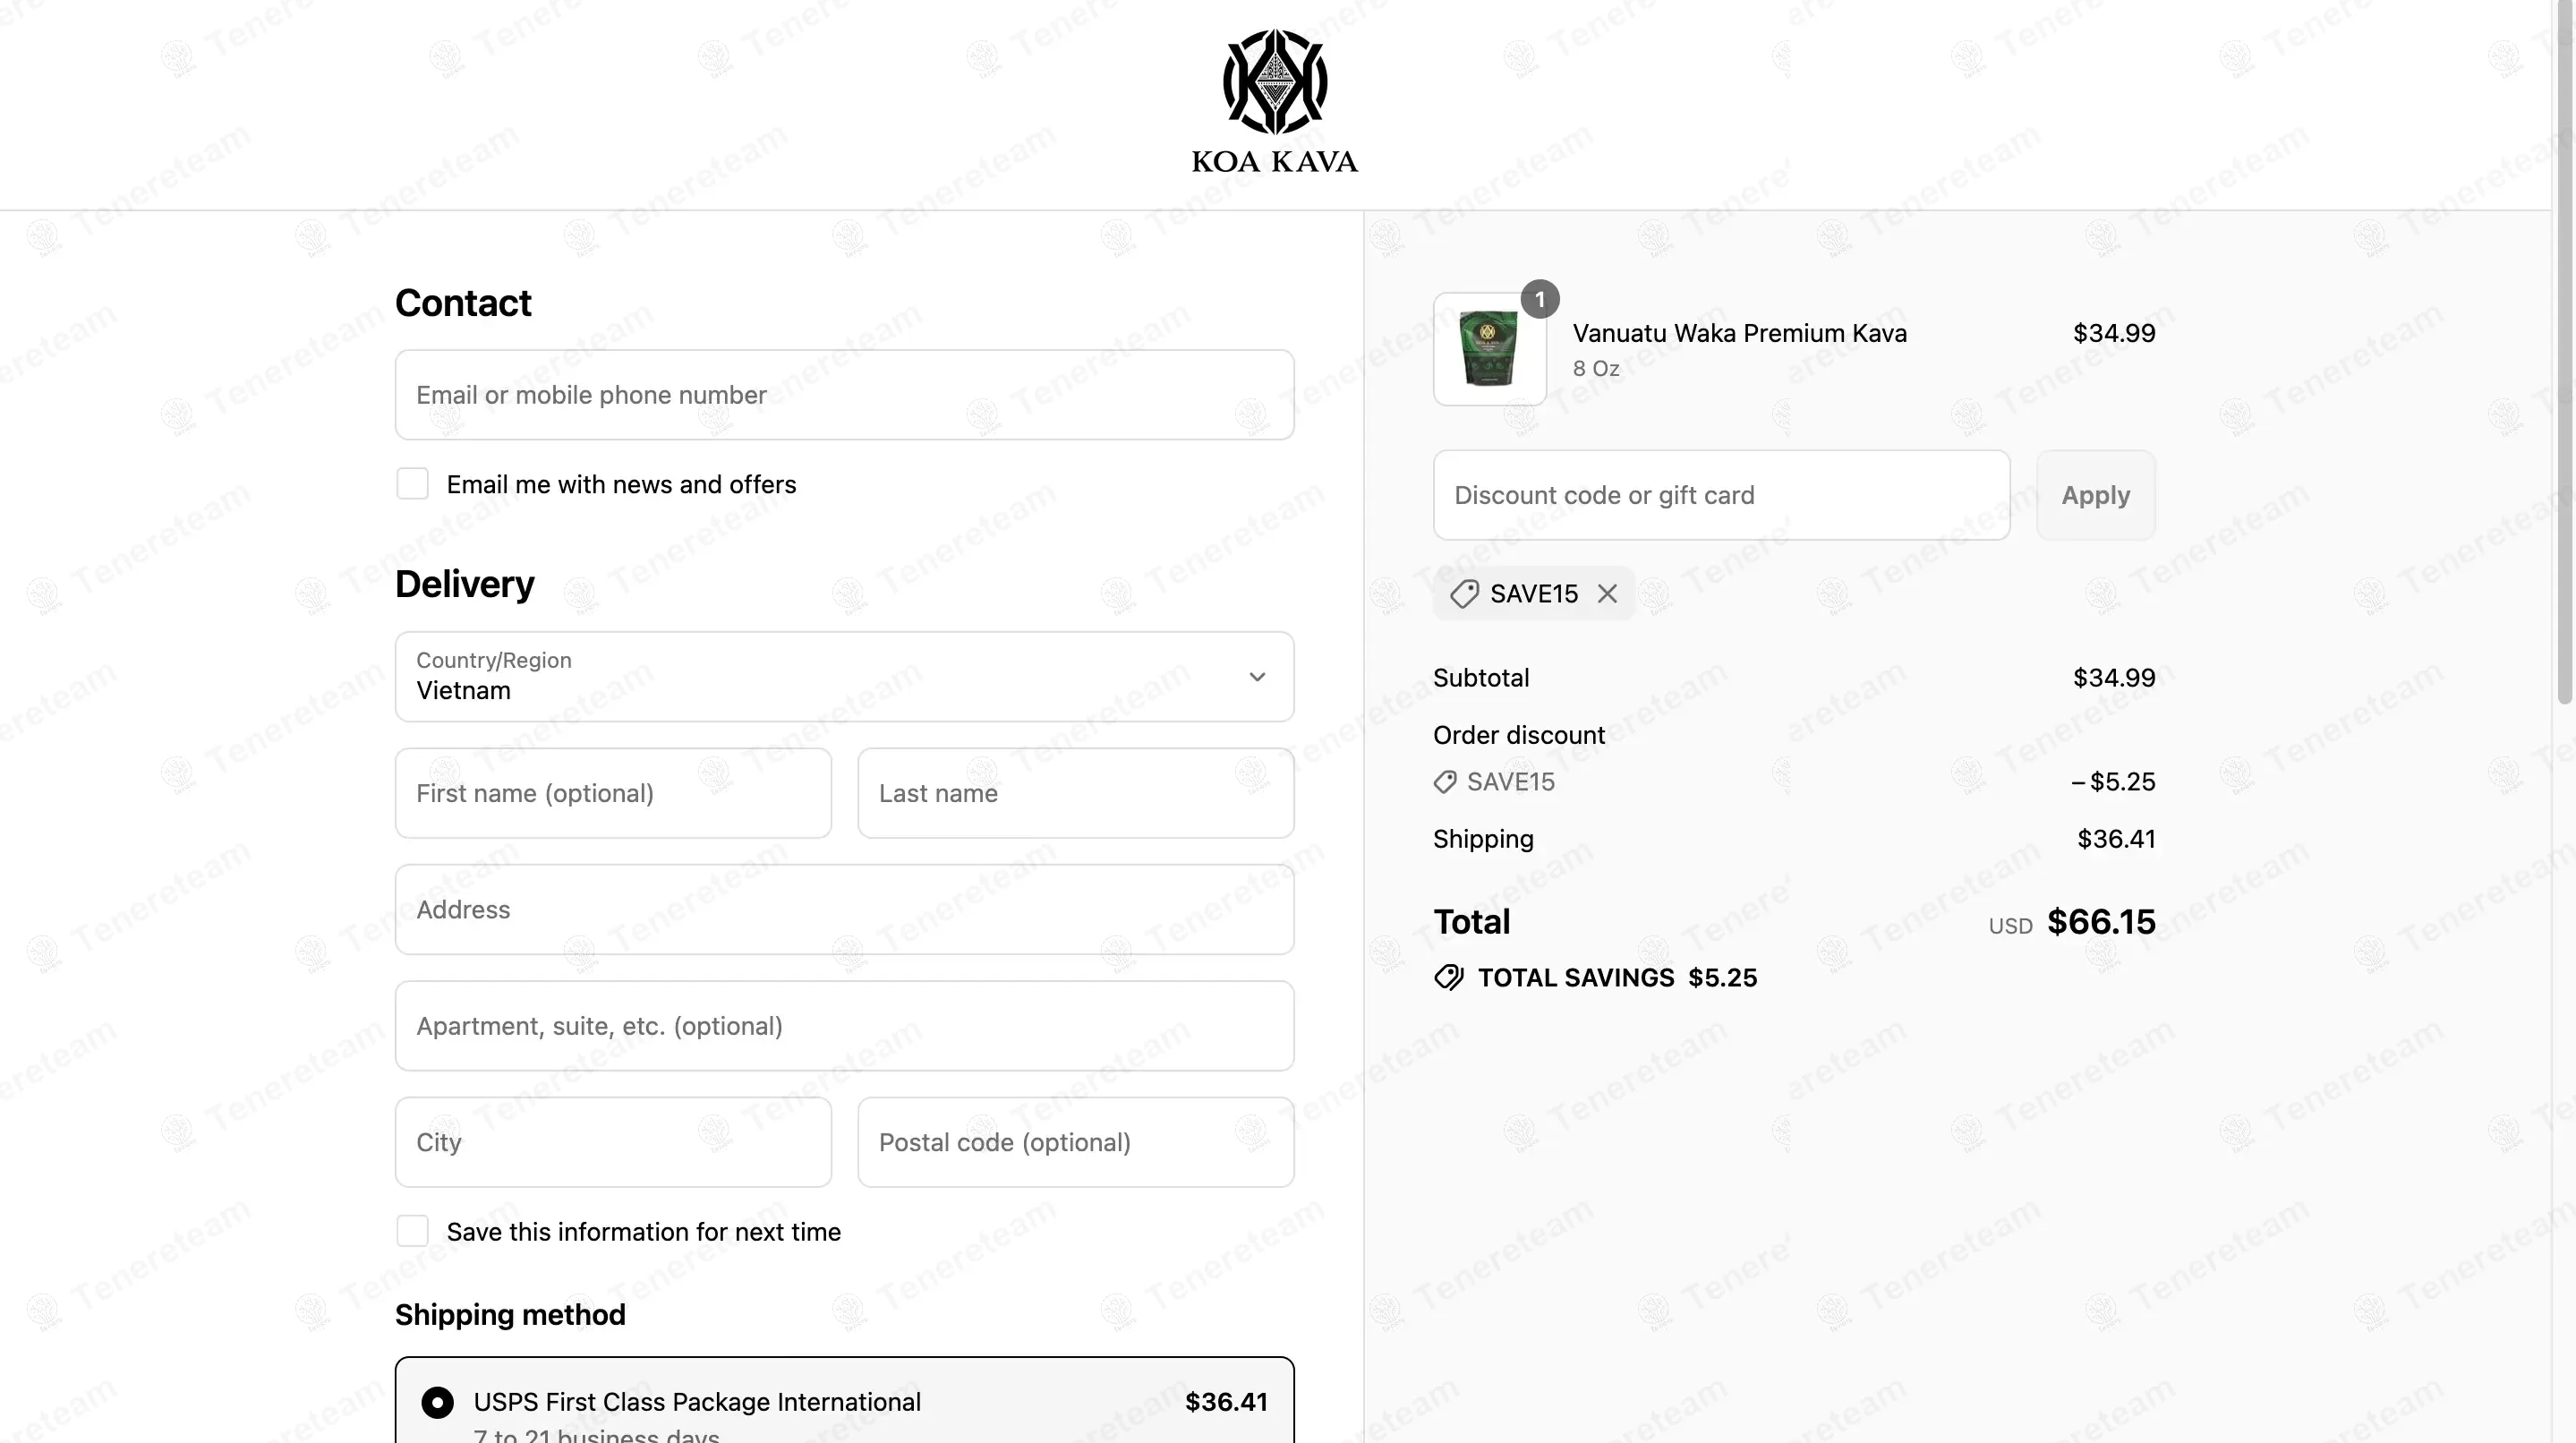Enable Email me with news and offers
Viewport: 2576px width, 1443px height.
point(412,484)
